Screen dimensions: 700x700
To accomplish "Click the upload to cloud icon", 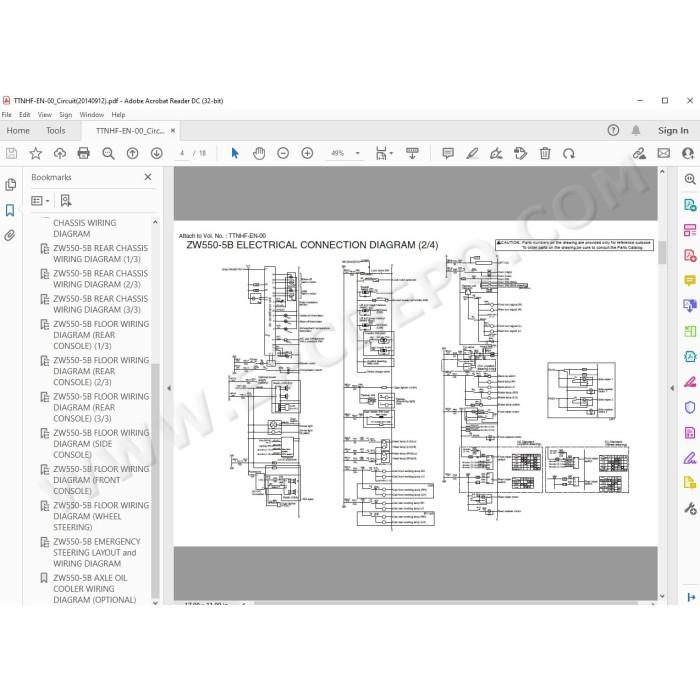I will pyautogui.click(x=59, y=154).
